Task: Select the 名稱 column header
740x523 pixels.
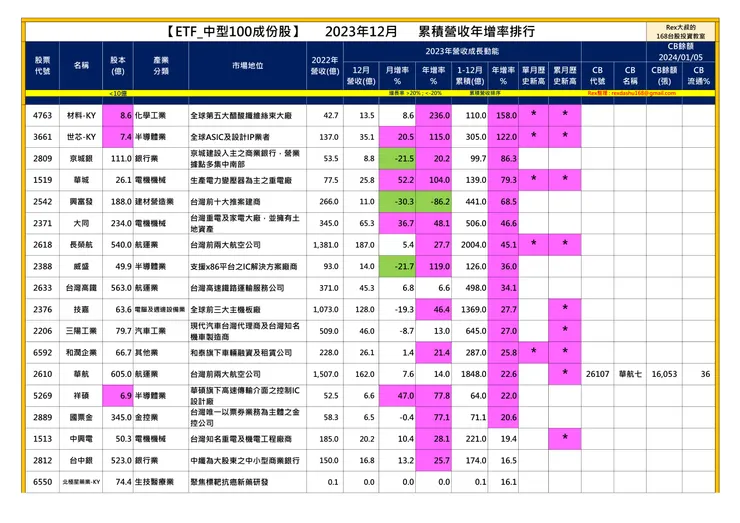Action: pos(81,65)
